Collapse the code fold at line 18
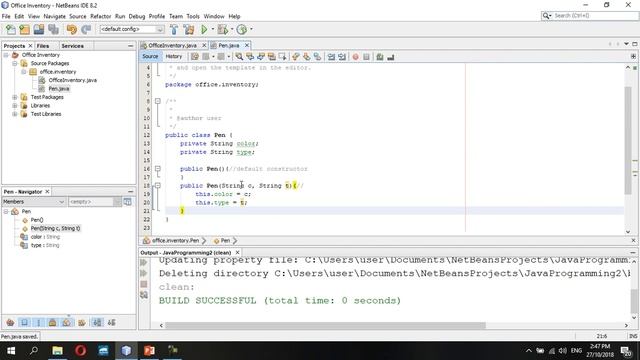640x360 pixels. (158, 185)
